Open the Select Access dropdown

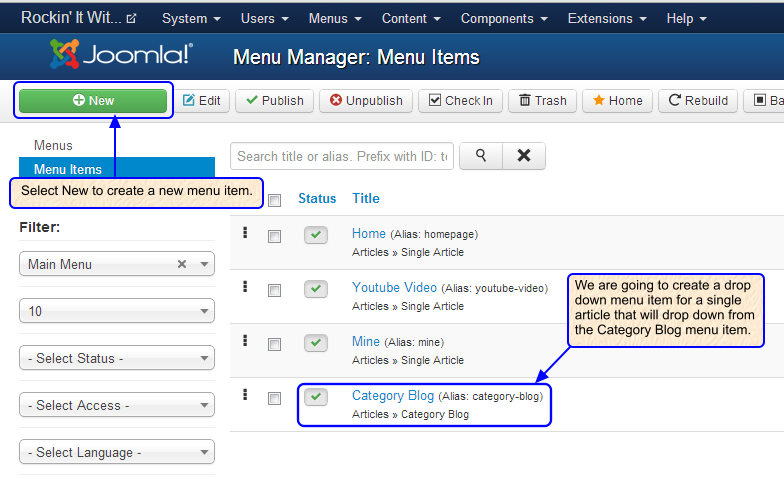[117, 405]
